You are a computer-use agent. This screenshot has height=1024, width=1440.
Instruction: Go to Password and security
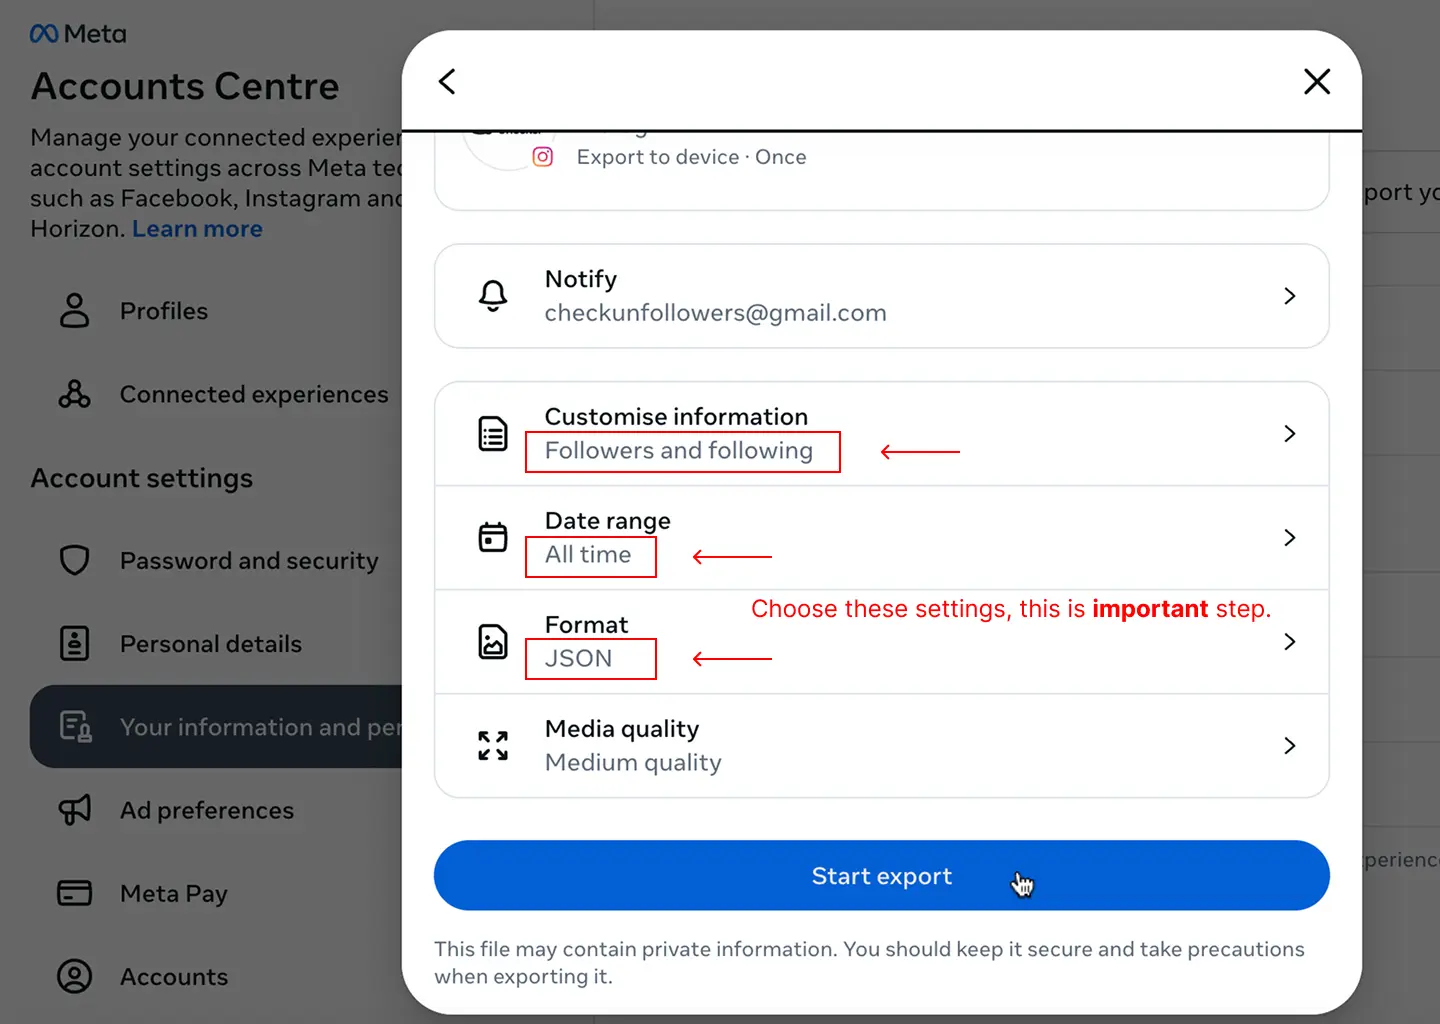(249, 561)
